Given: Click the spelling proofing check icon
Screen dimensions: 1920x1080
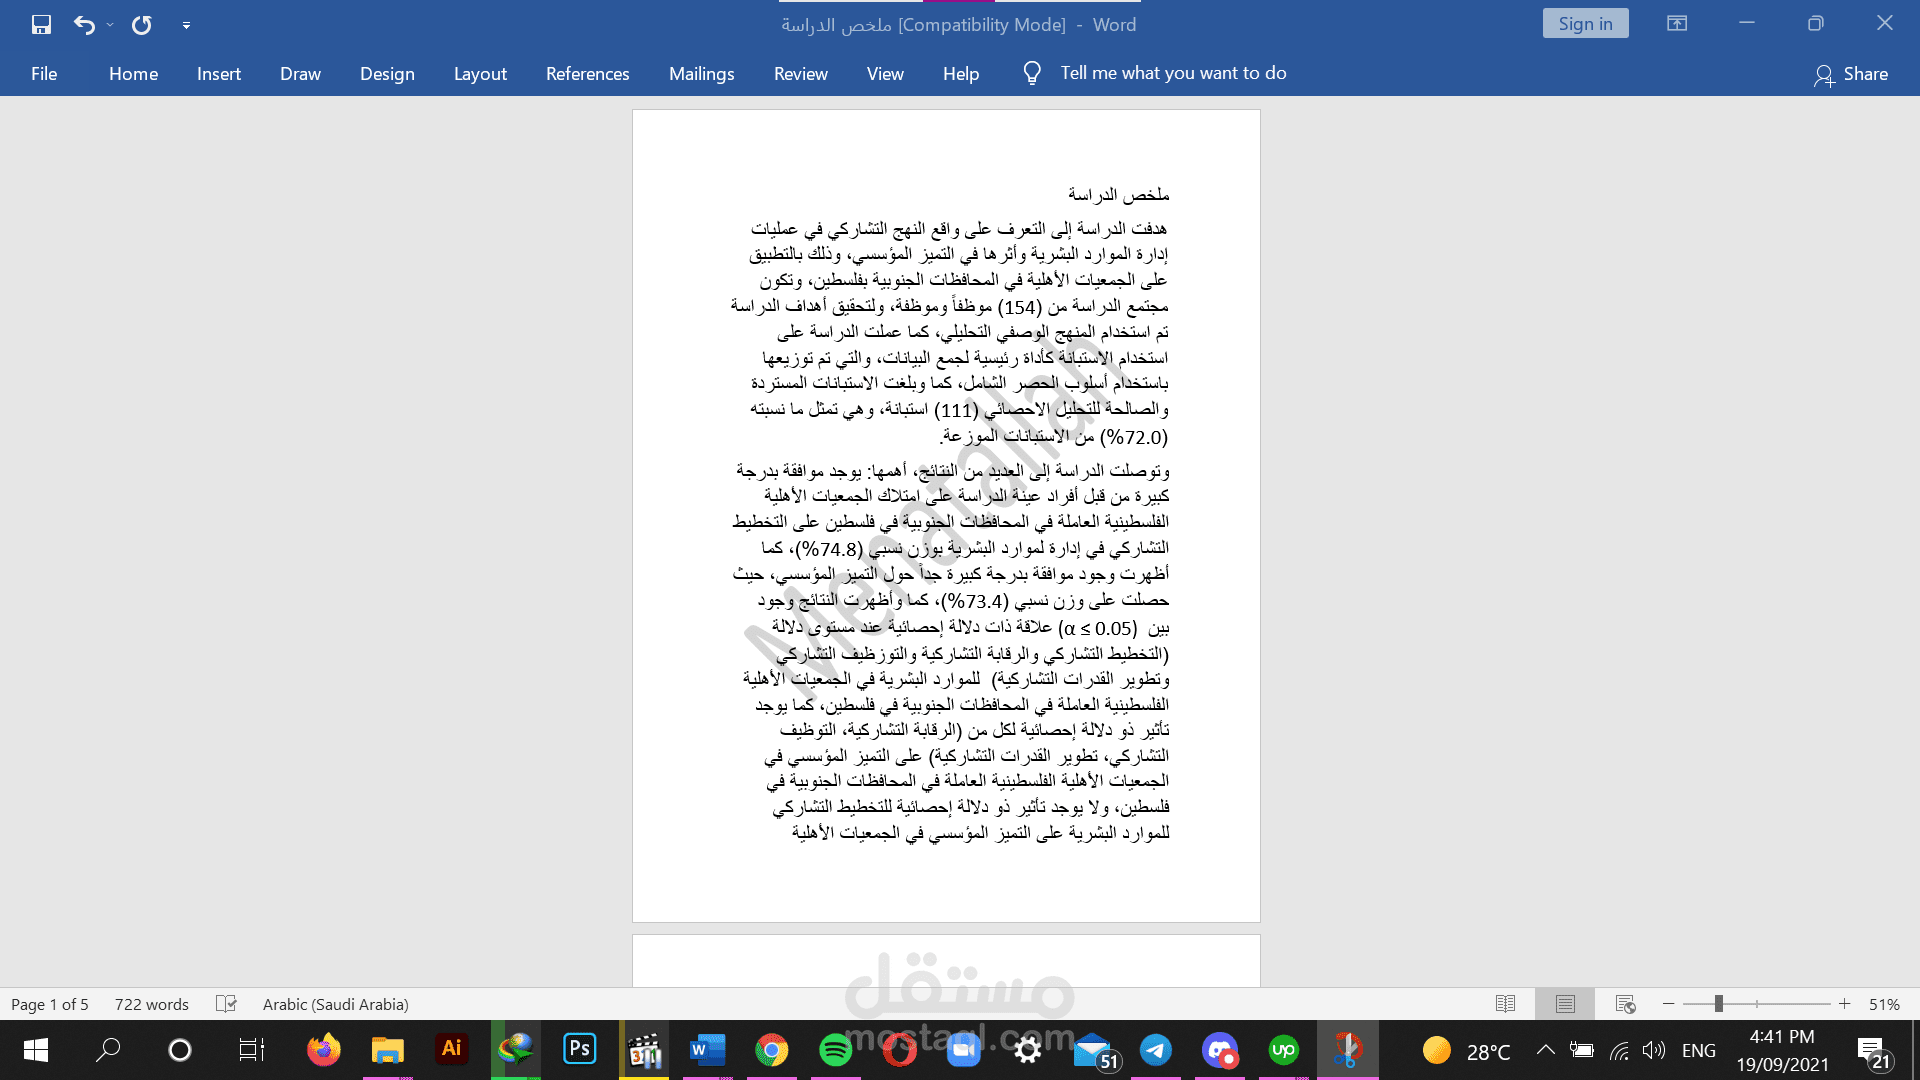Looking at the screenshot, I should pos(226,1004).
